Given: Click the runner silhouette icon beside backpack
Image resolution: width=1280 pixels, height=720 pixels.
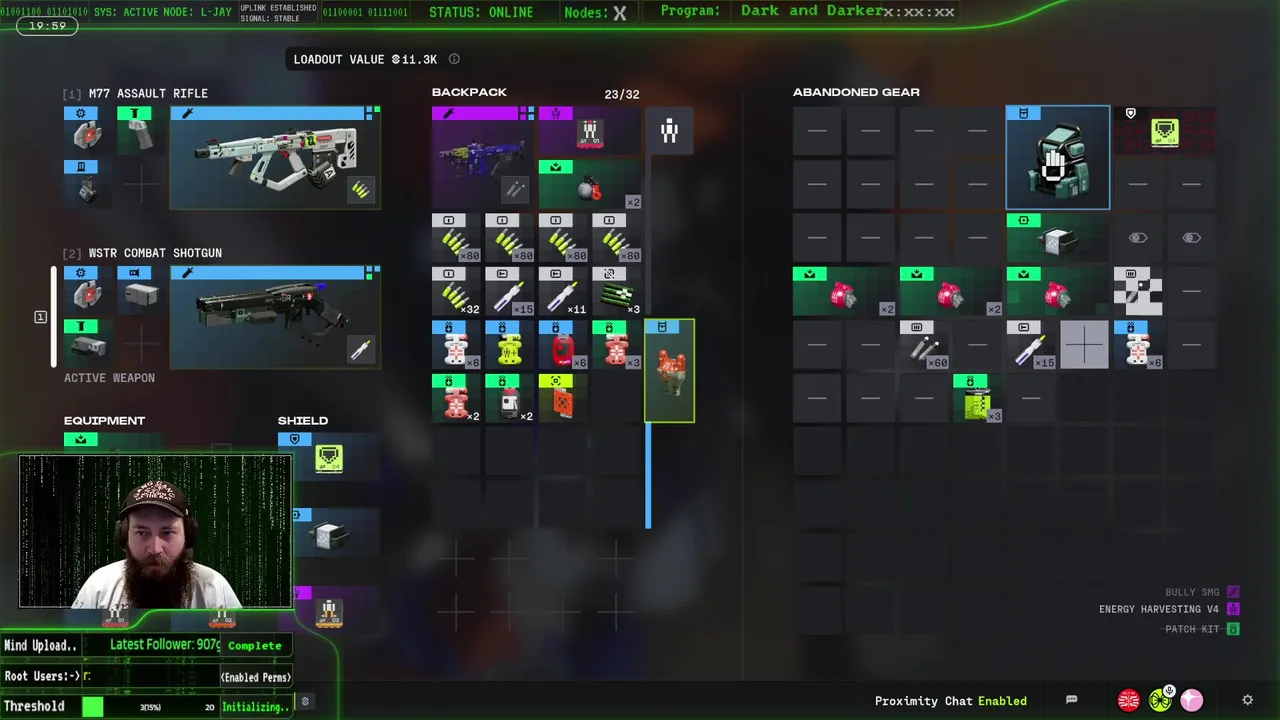Looking at the screenshot, I should coord(669,130).
